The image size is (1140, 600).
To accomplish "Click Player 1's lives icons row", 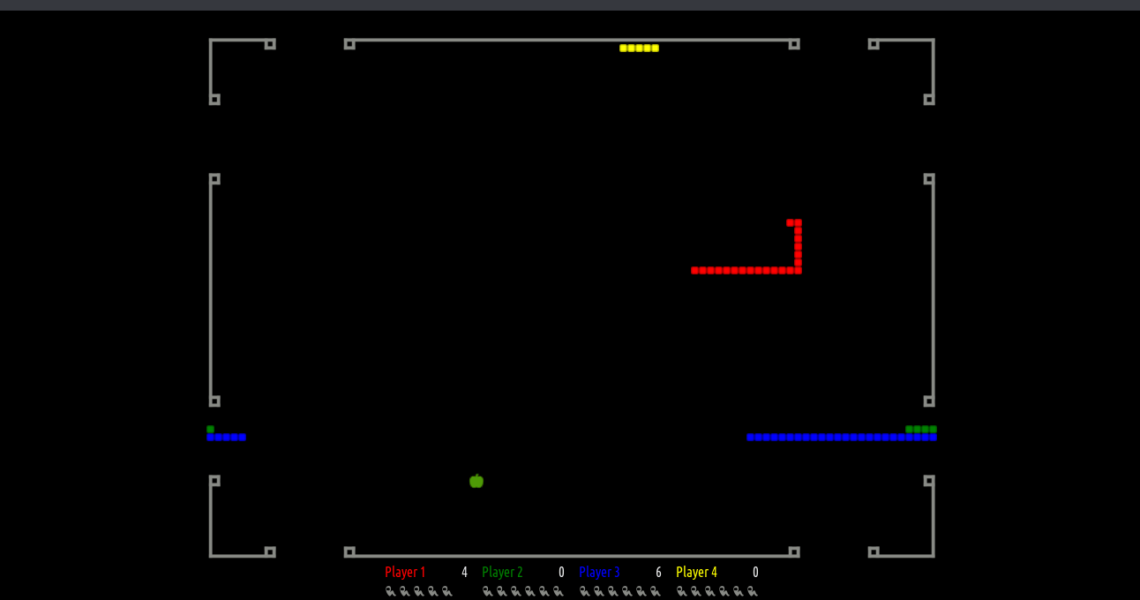I will [419, 592].
